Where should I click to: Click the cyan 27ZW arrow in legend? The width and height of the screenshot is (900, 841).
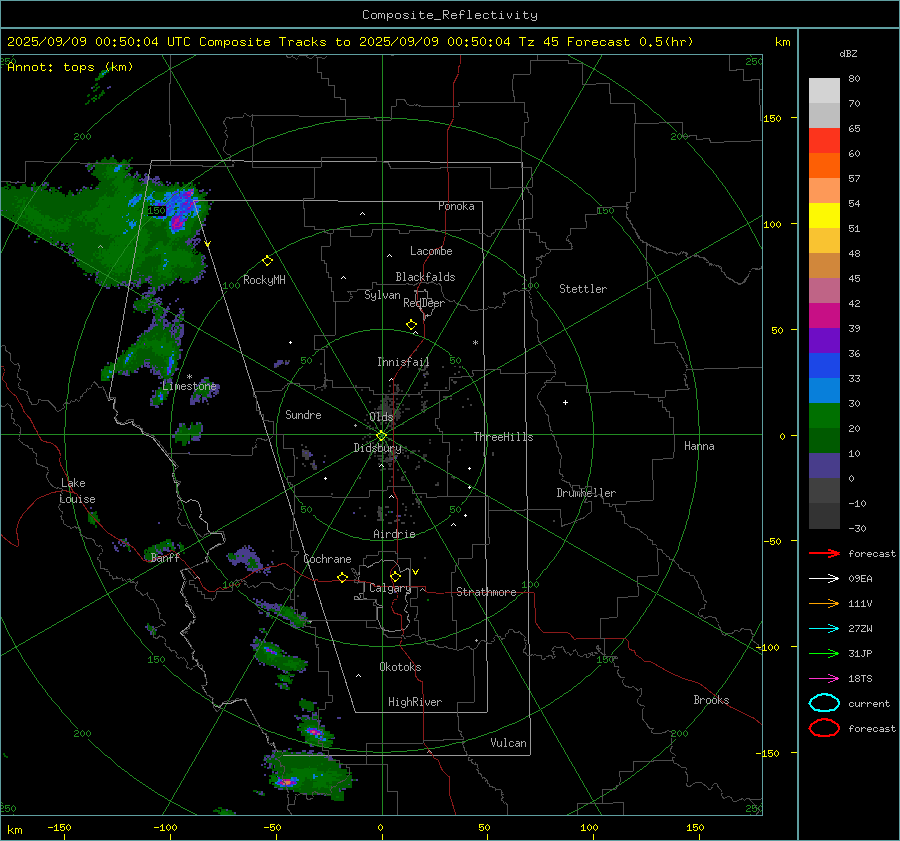824,629
